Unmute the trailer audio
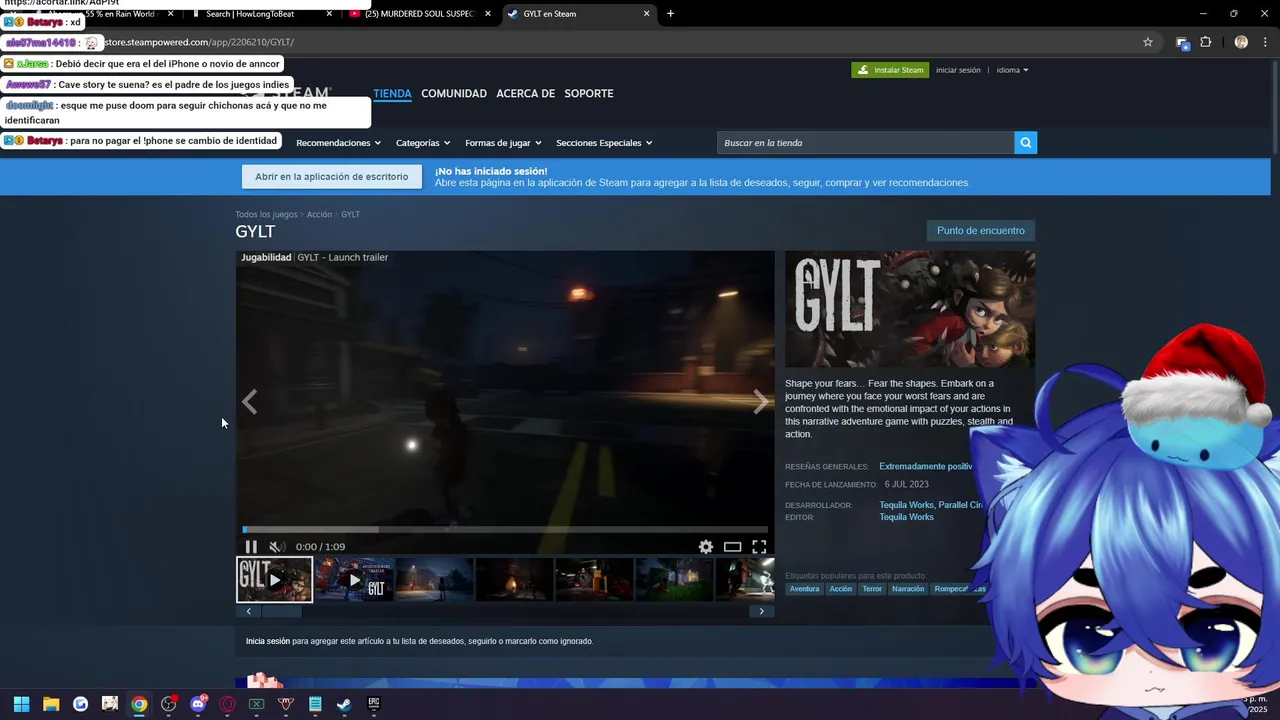The width and height of the screenshot is (1280, 720). (x=277, y=547)
